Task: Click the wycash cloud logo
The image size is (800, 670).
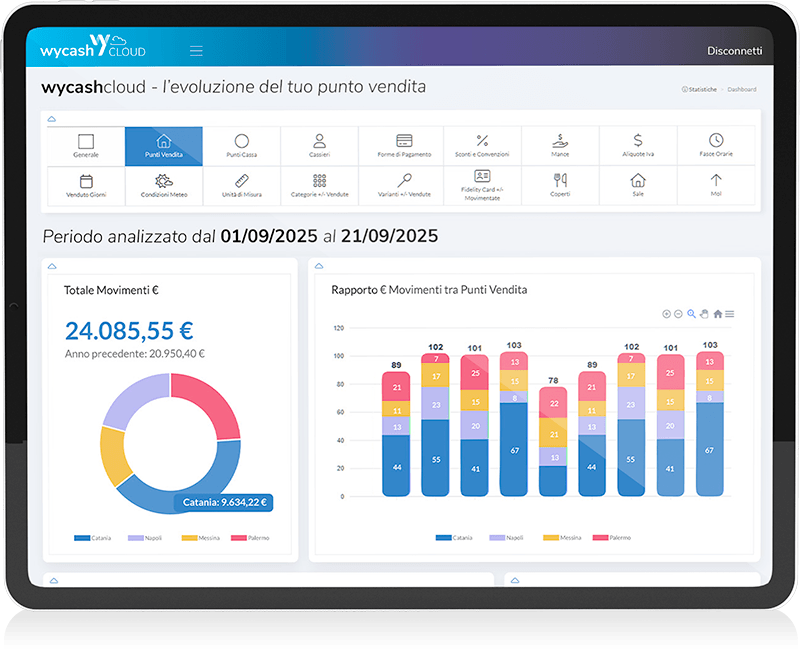Action: (x=93, y=46)
